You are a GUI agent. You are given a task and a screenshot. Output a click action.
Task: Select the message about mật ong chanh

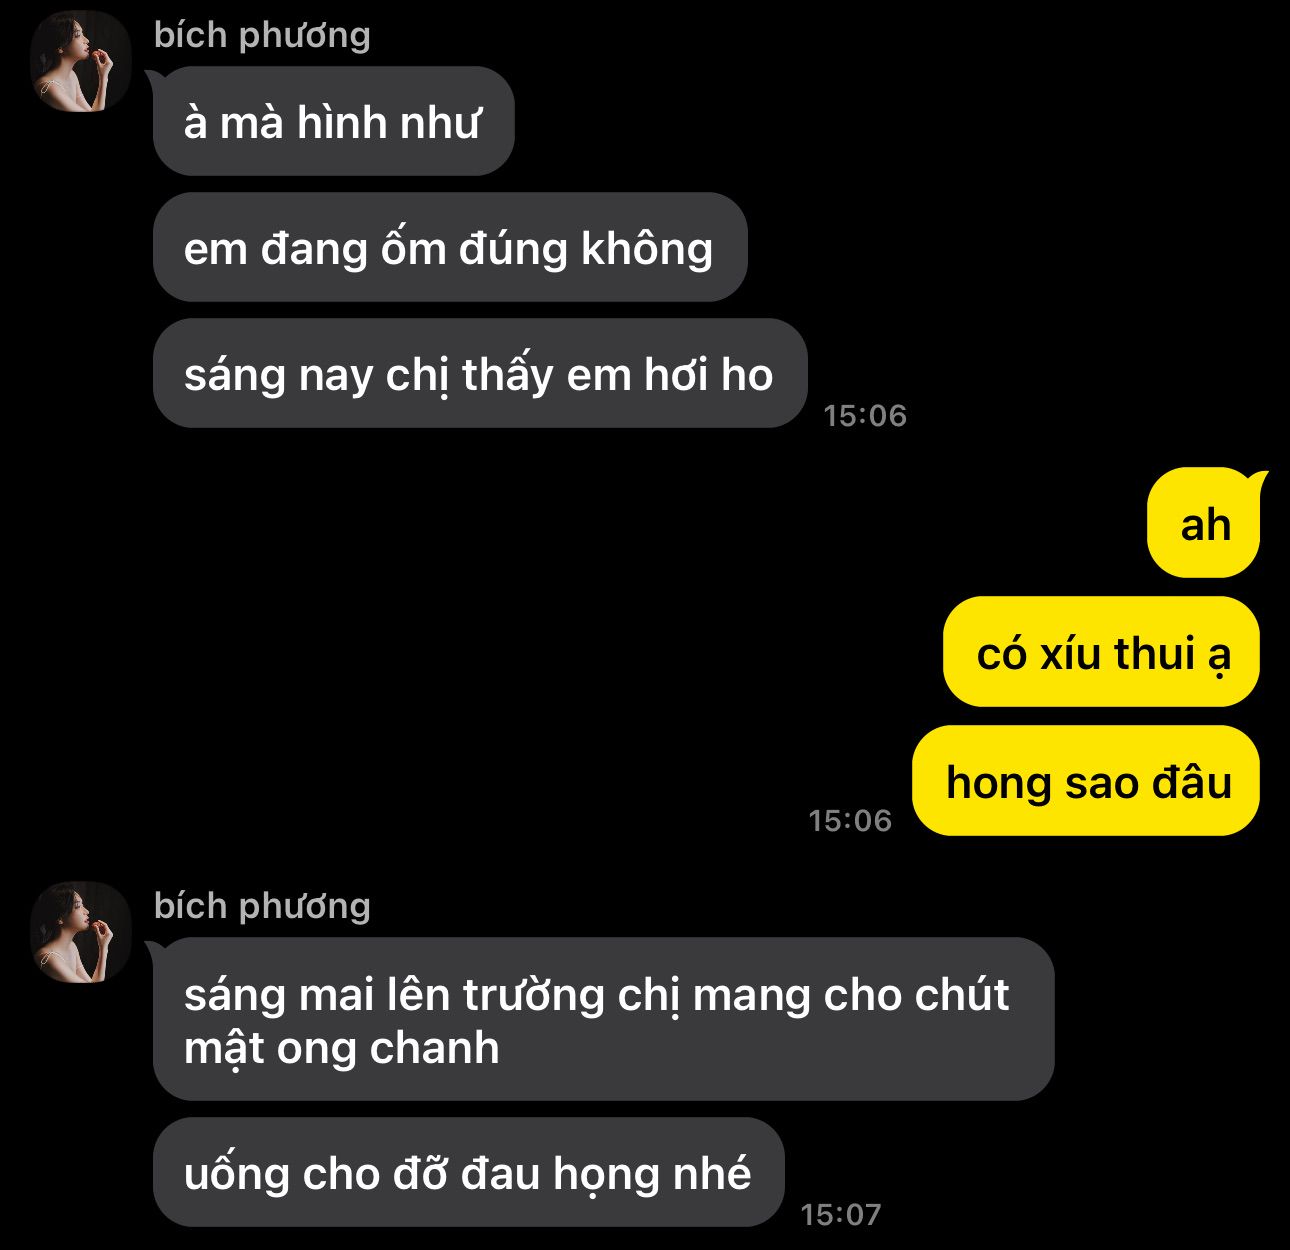[604, 1019]
